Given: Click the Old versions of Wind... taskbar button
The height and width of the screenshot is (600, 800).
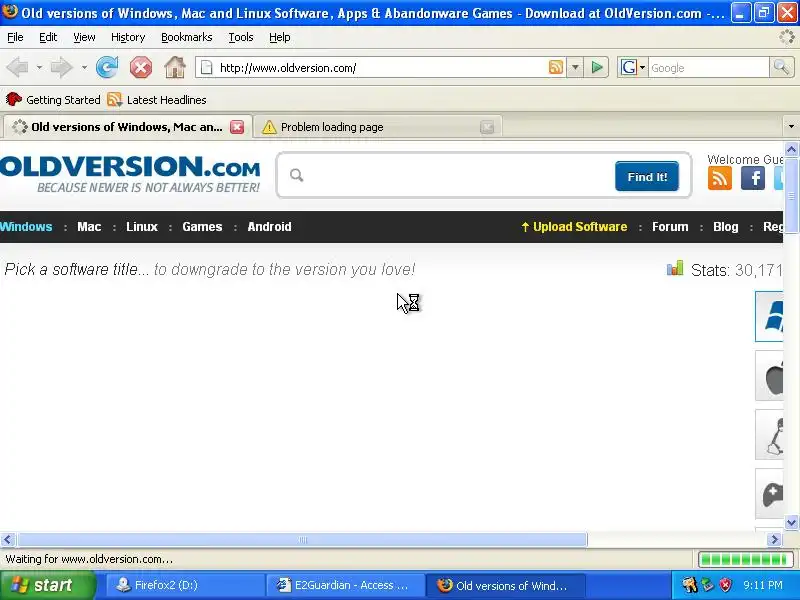Looking at the screenshot, I should click(505, 585).
